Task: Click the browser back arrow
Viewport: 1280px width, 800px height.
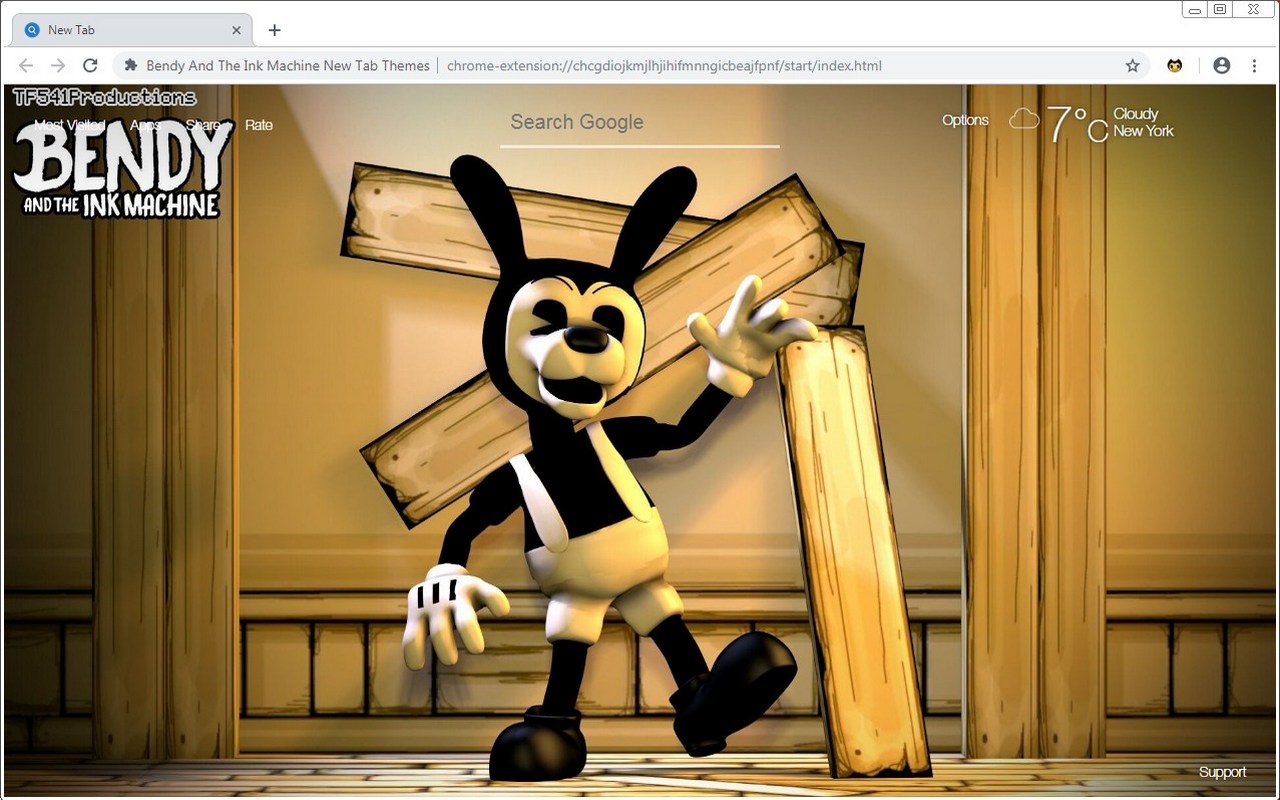Action: point(26,65)
